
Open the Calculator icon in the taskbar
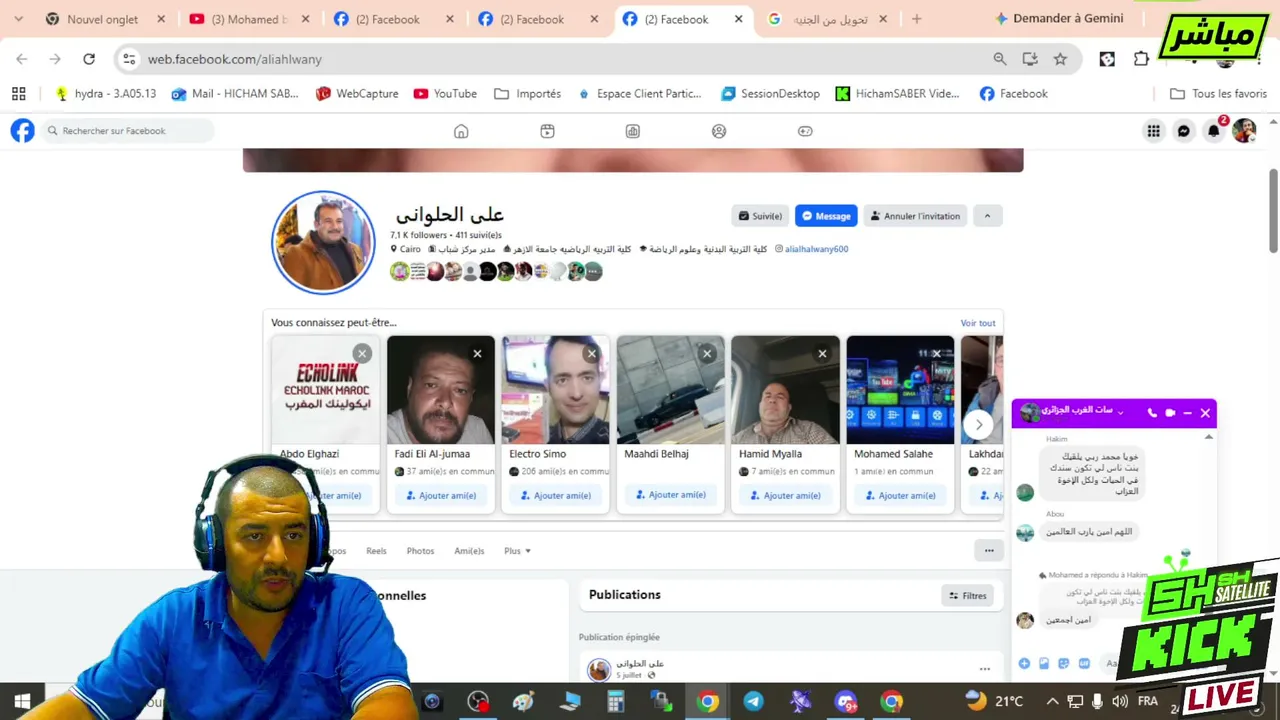pyautogui.click(x=616, y=701)
